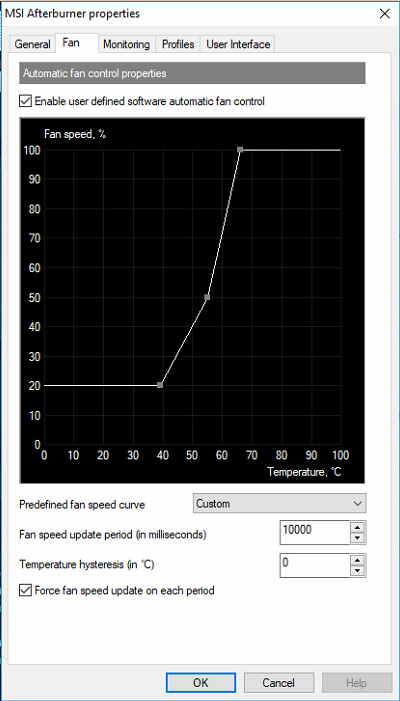Select the curve node at 40°C and 20%

pyautogui.click(x=160, y=385)
